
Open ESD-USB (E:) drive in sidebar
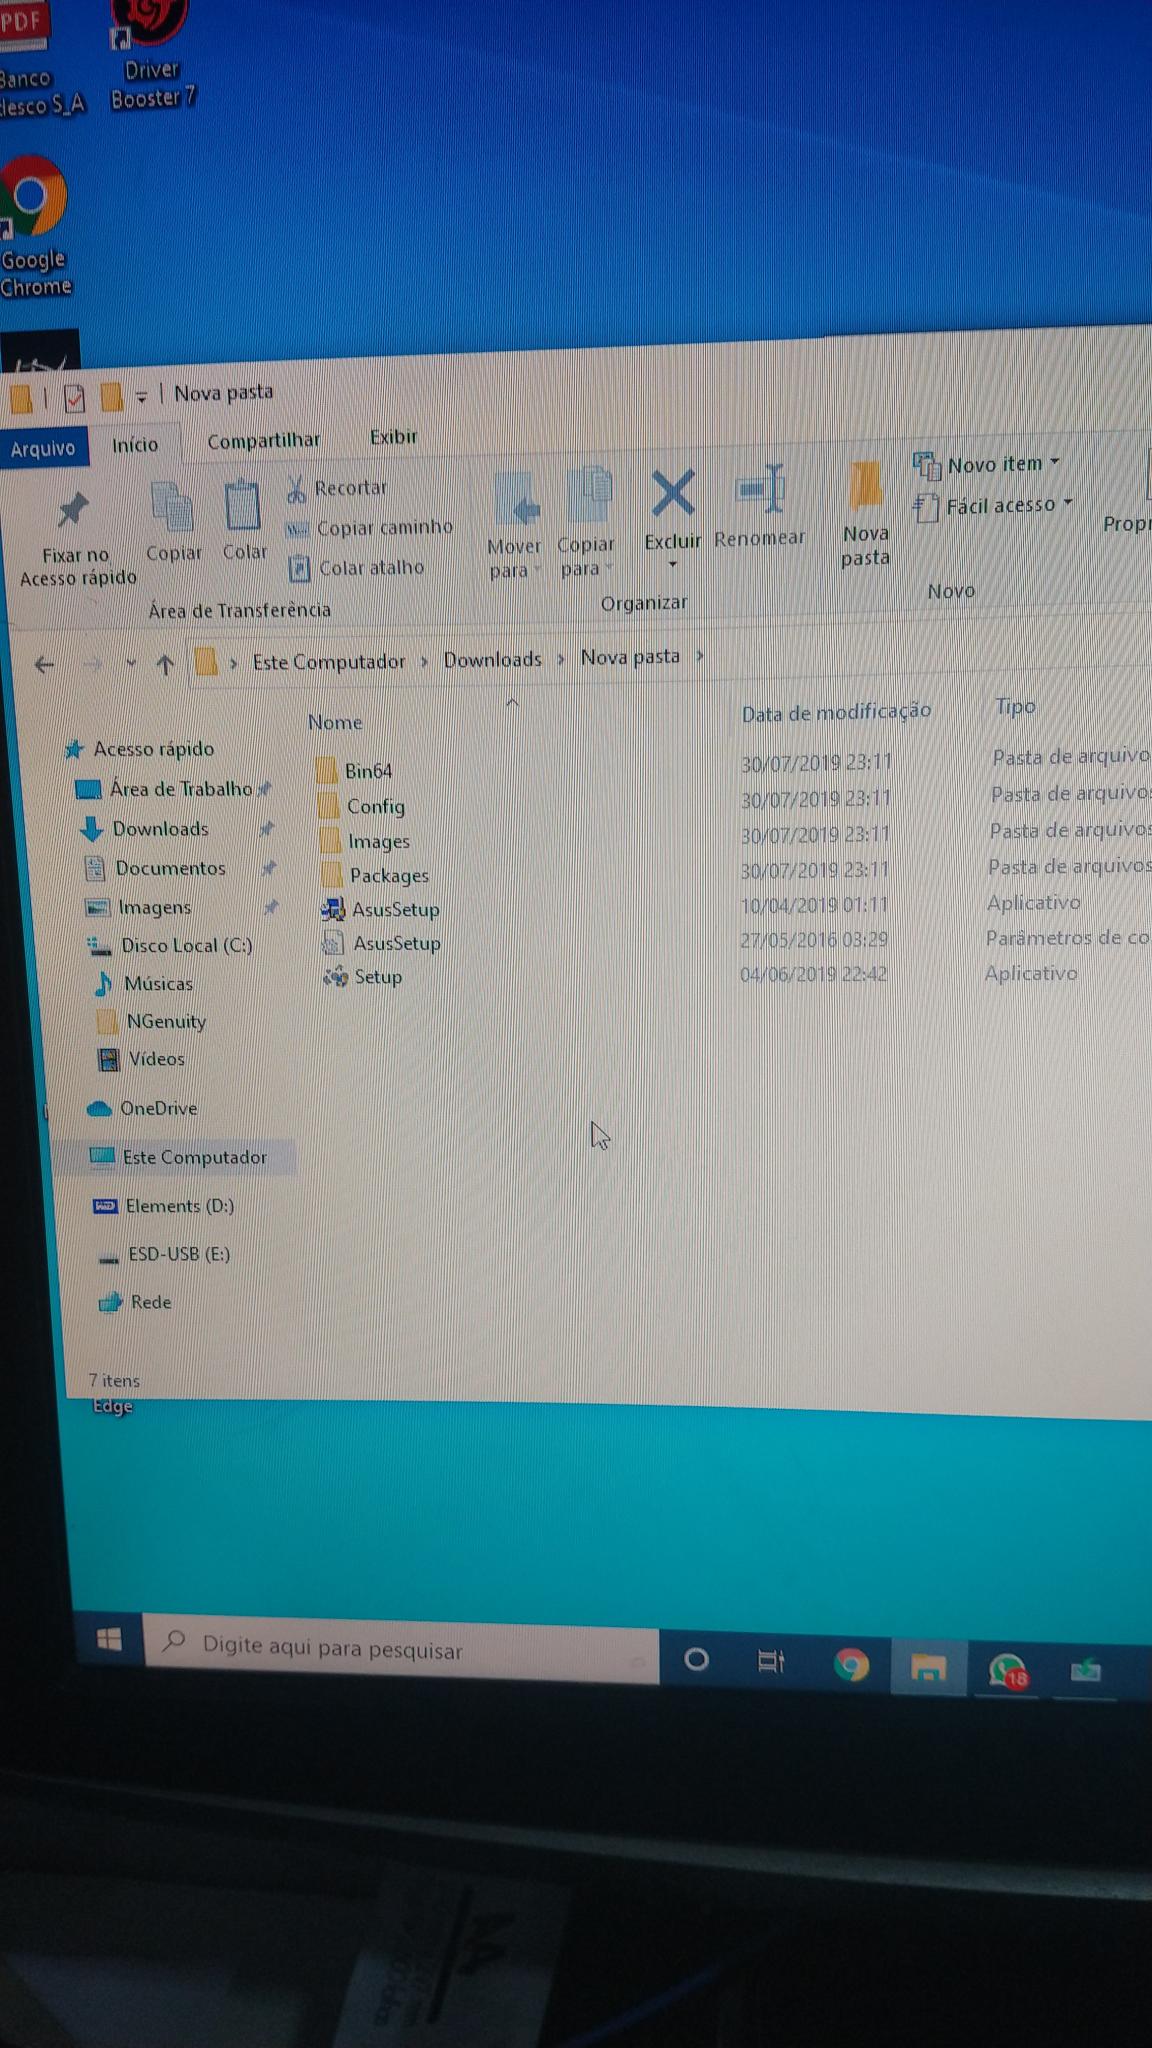click(x=165, y=1254)
